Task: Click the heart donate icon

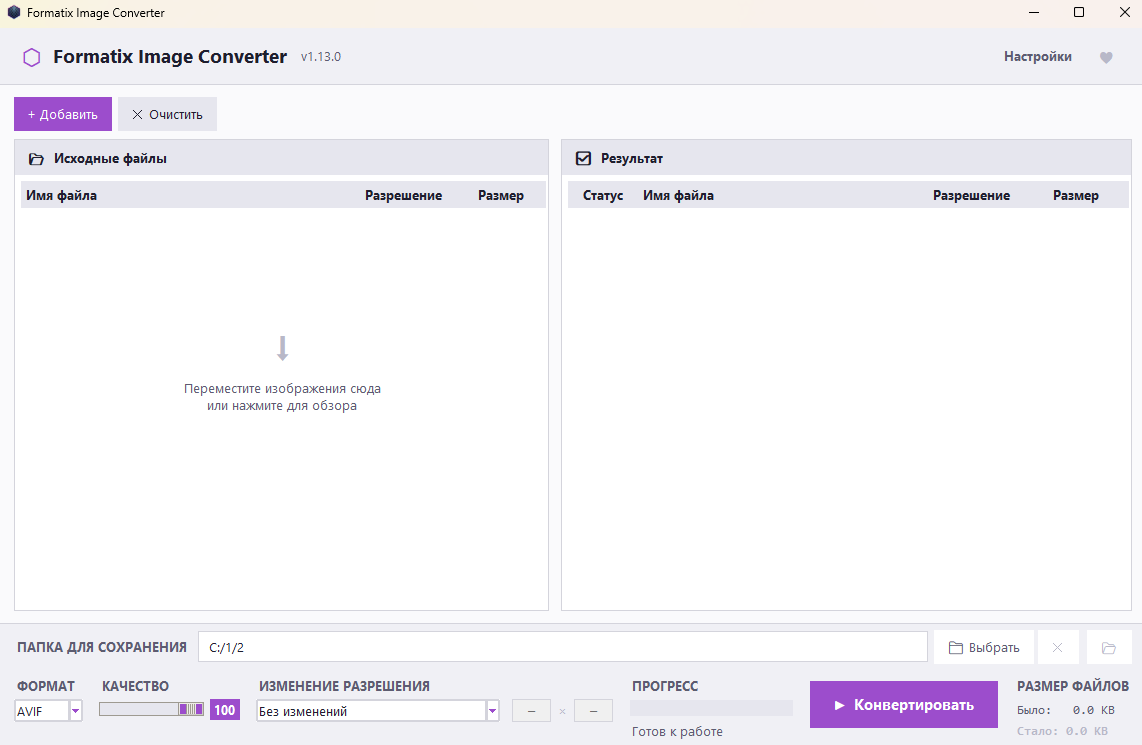Action: [1106, 58]
